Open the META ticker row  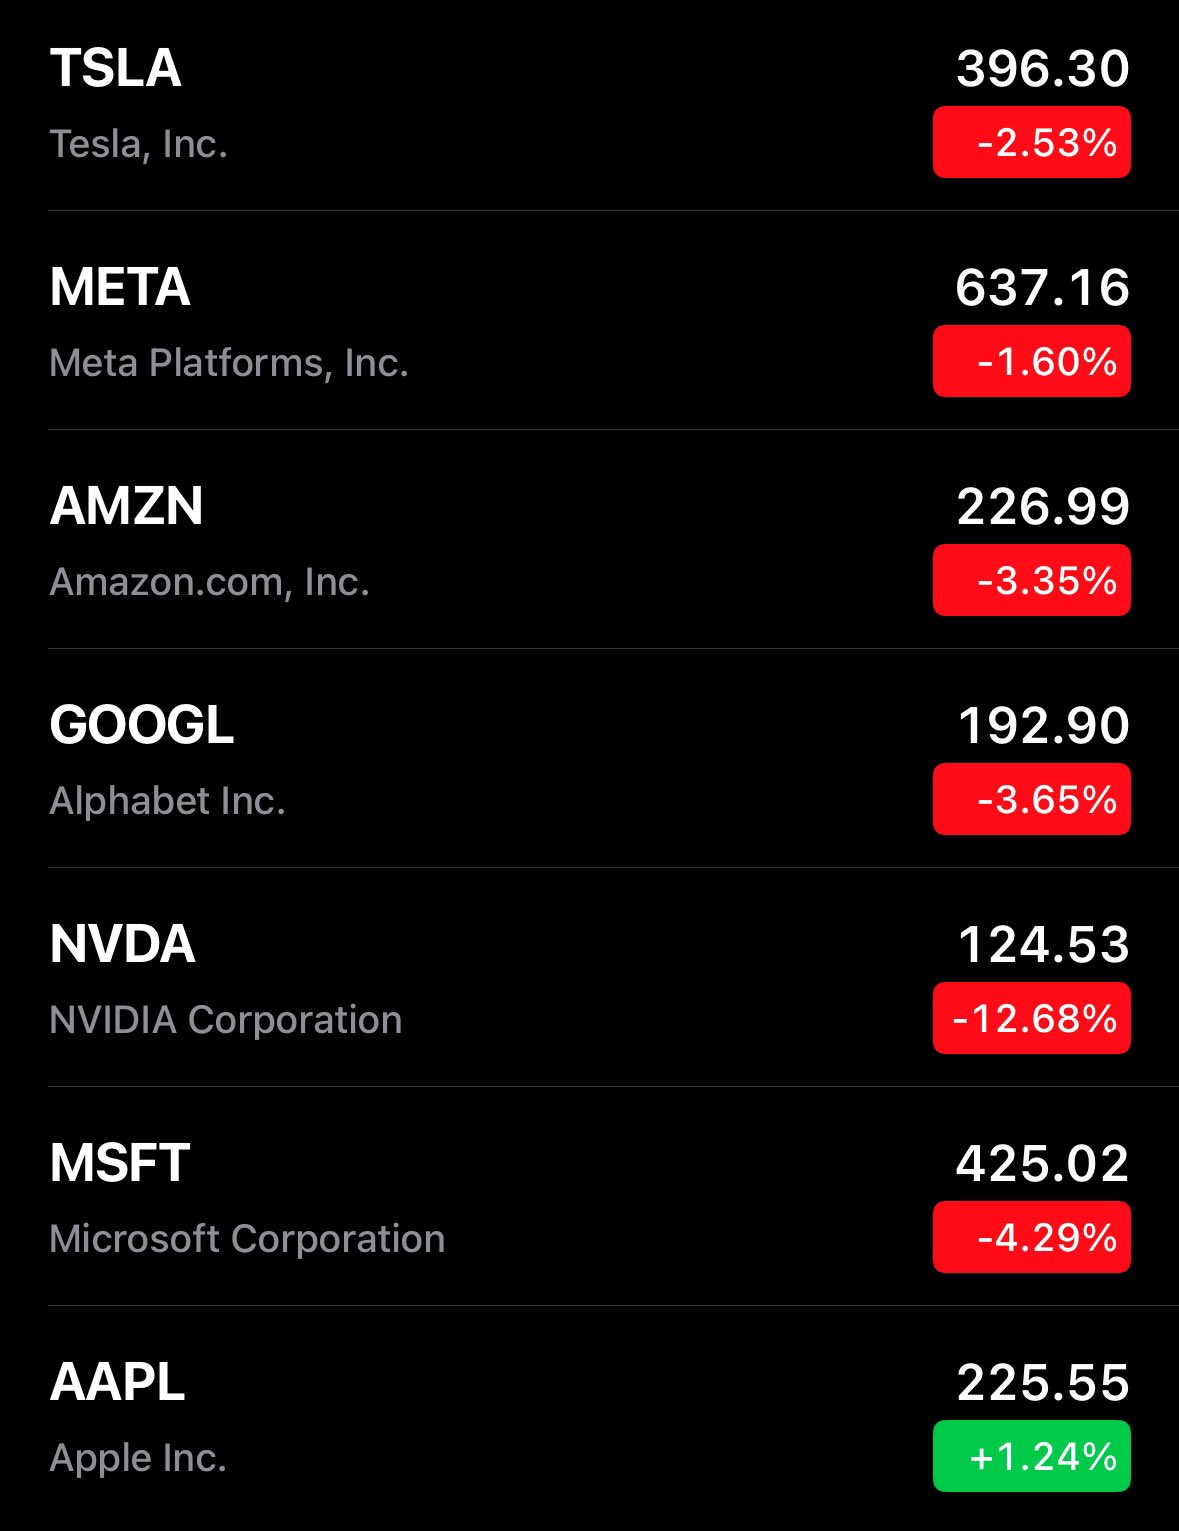tap(120, 288)
